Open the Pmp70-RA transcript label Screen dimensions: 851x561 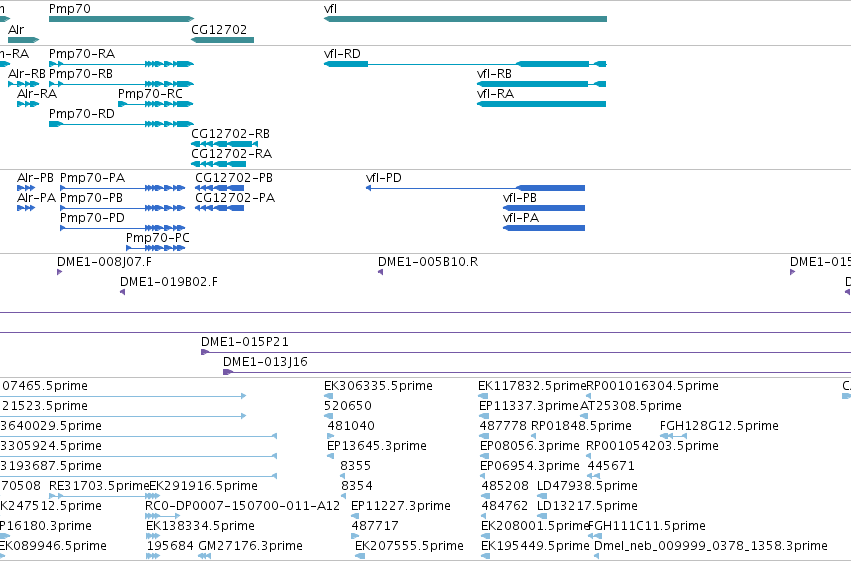(x=82, y=54)
